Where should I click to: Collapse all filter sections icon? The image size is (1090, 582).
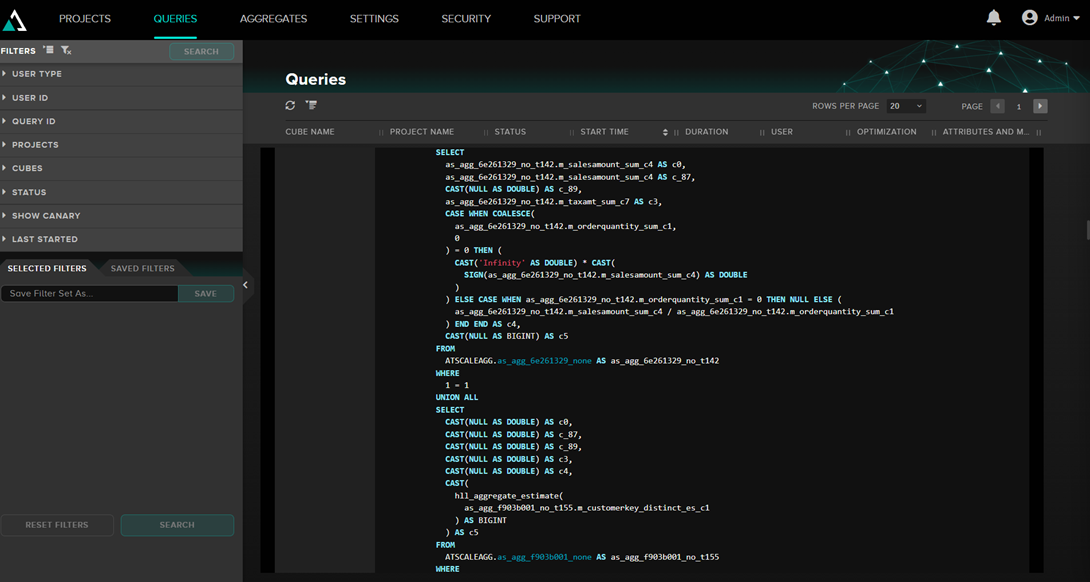coord(48,50)
